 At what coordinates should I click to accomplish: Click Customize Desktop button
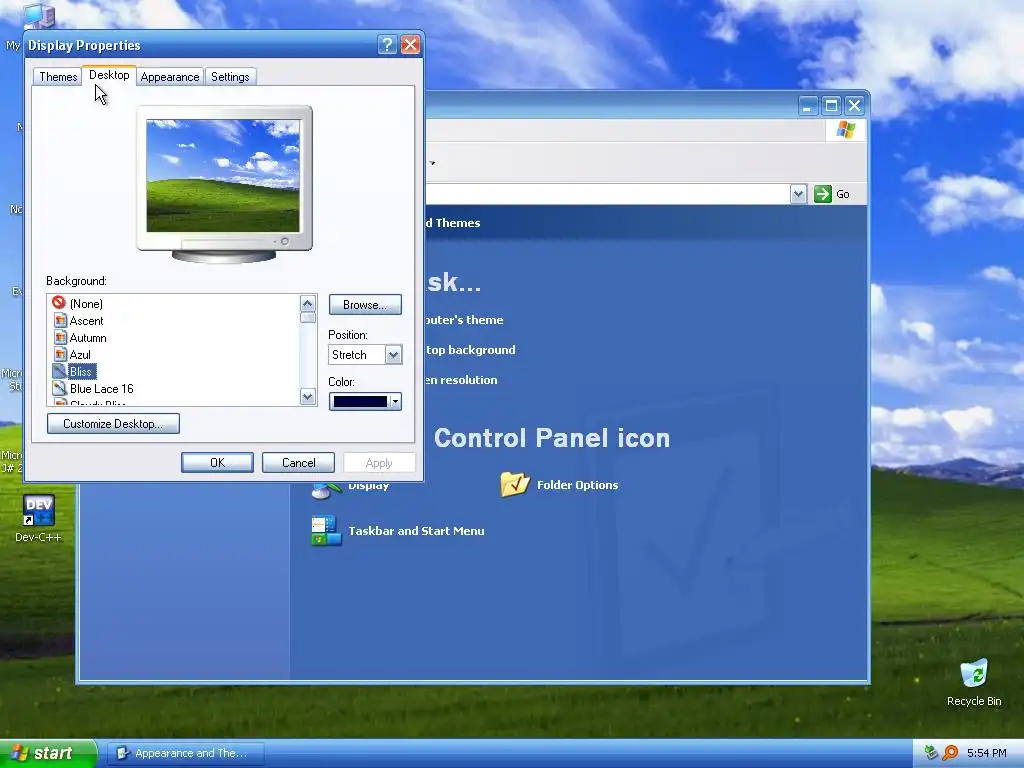(x=113, y=424)
